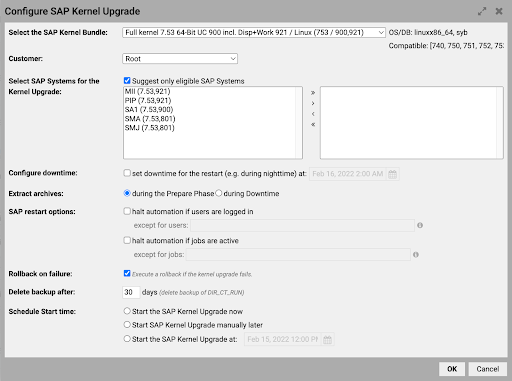Choose Start the SAP Kernel Upgrade at

click(x=127, y=339)
